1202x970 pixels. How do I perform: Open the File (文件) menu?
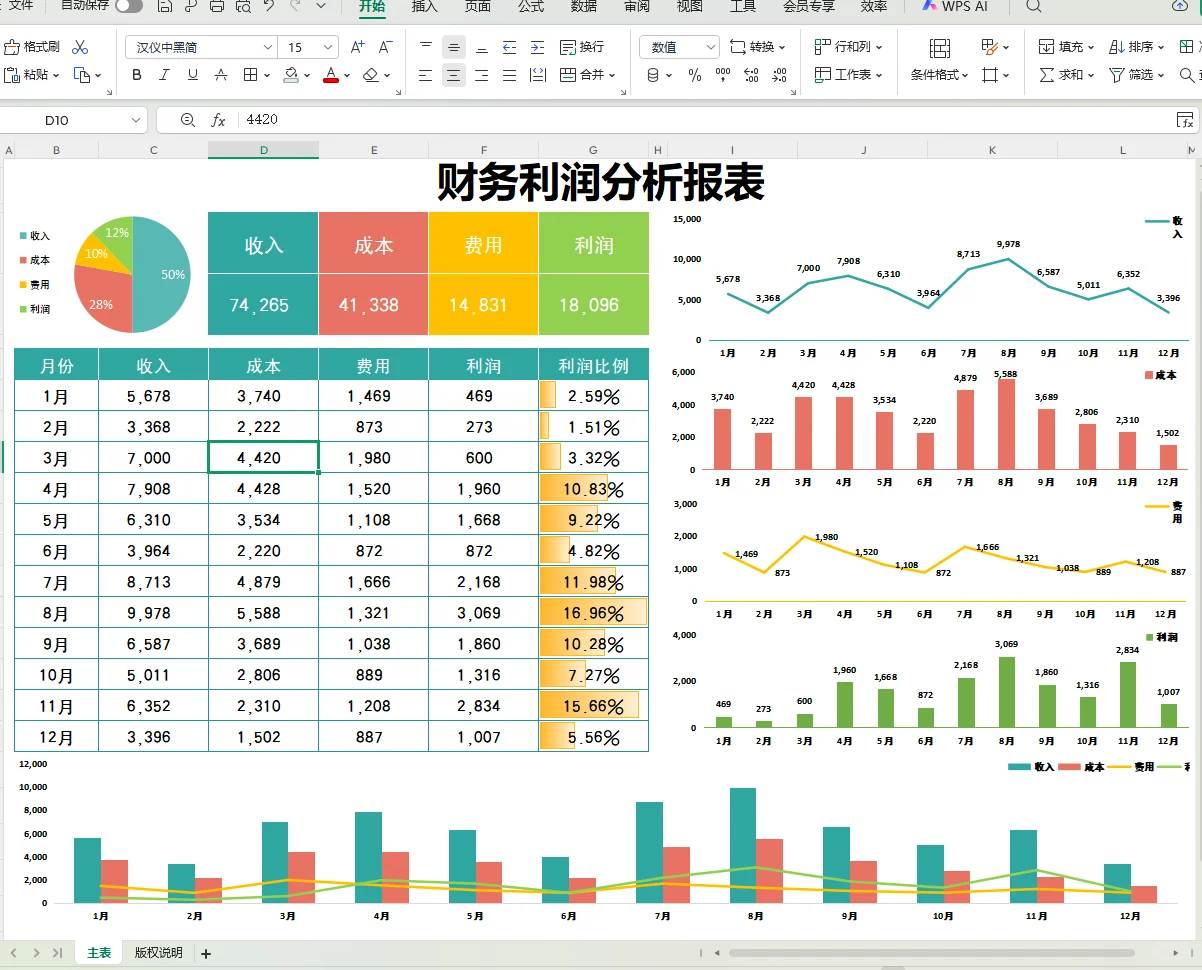(21, 6)
